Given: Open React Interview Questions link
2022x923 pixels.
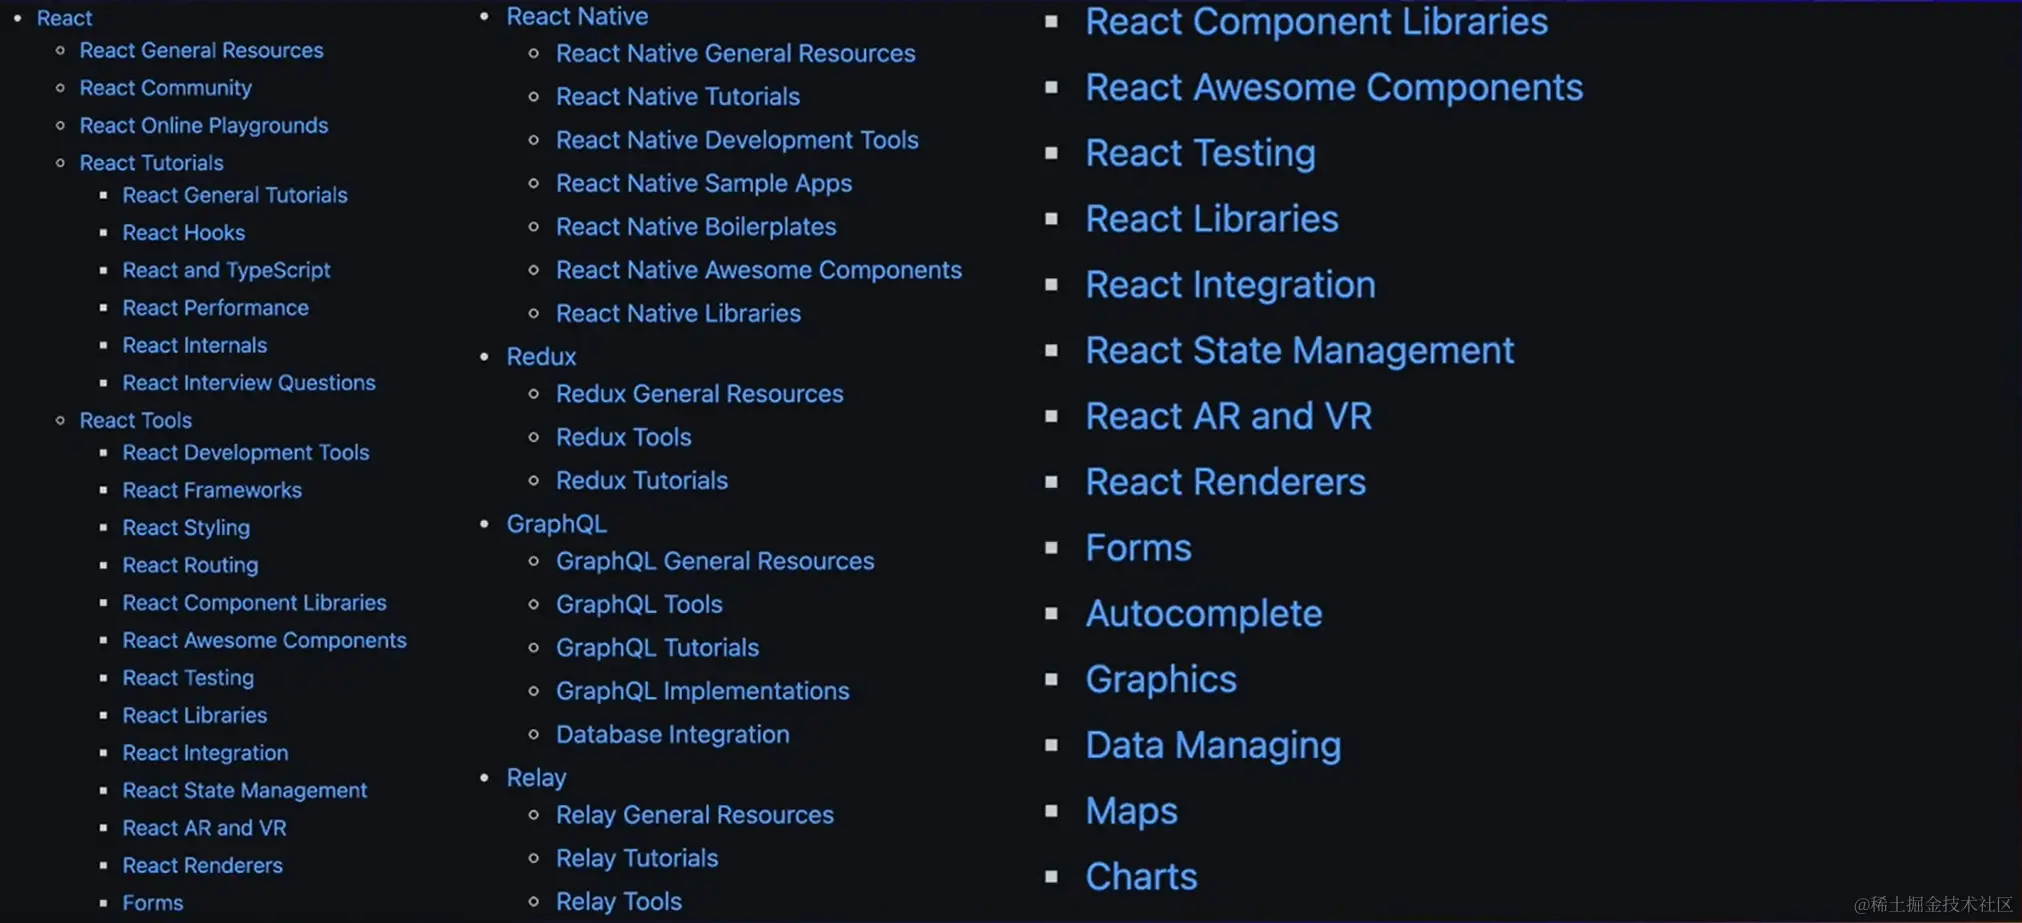Looking at the screenshot, I should coord(249,383).
